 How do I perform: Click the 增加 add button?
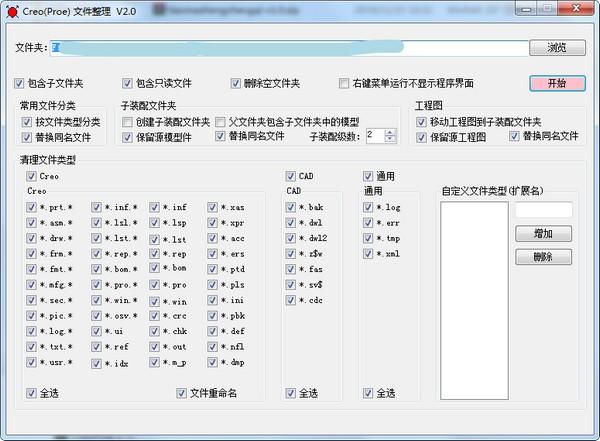pyautogui.click(x=543, y=234)
